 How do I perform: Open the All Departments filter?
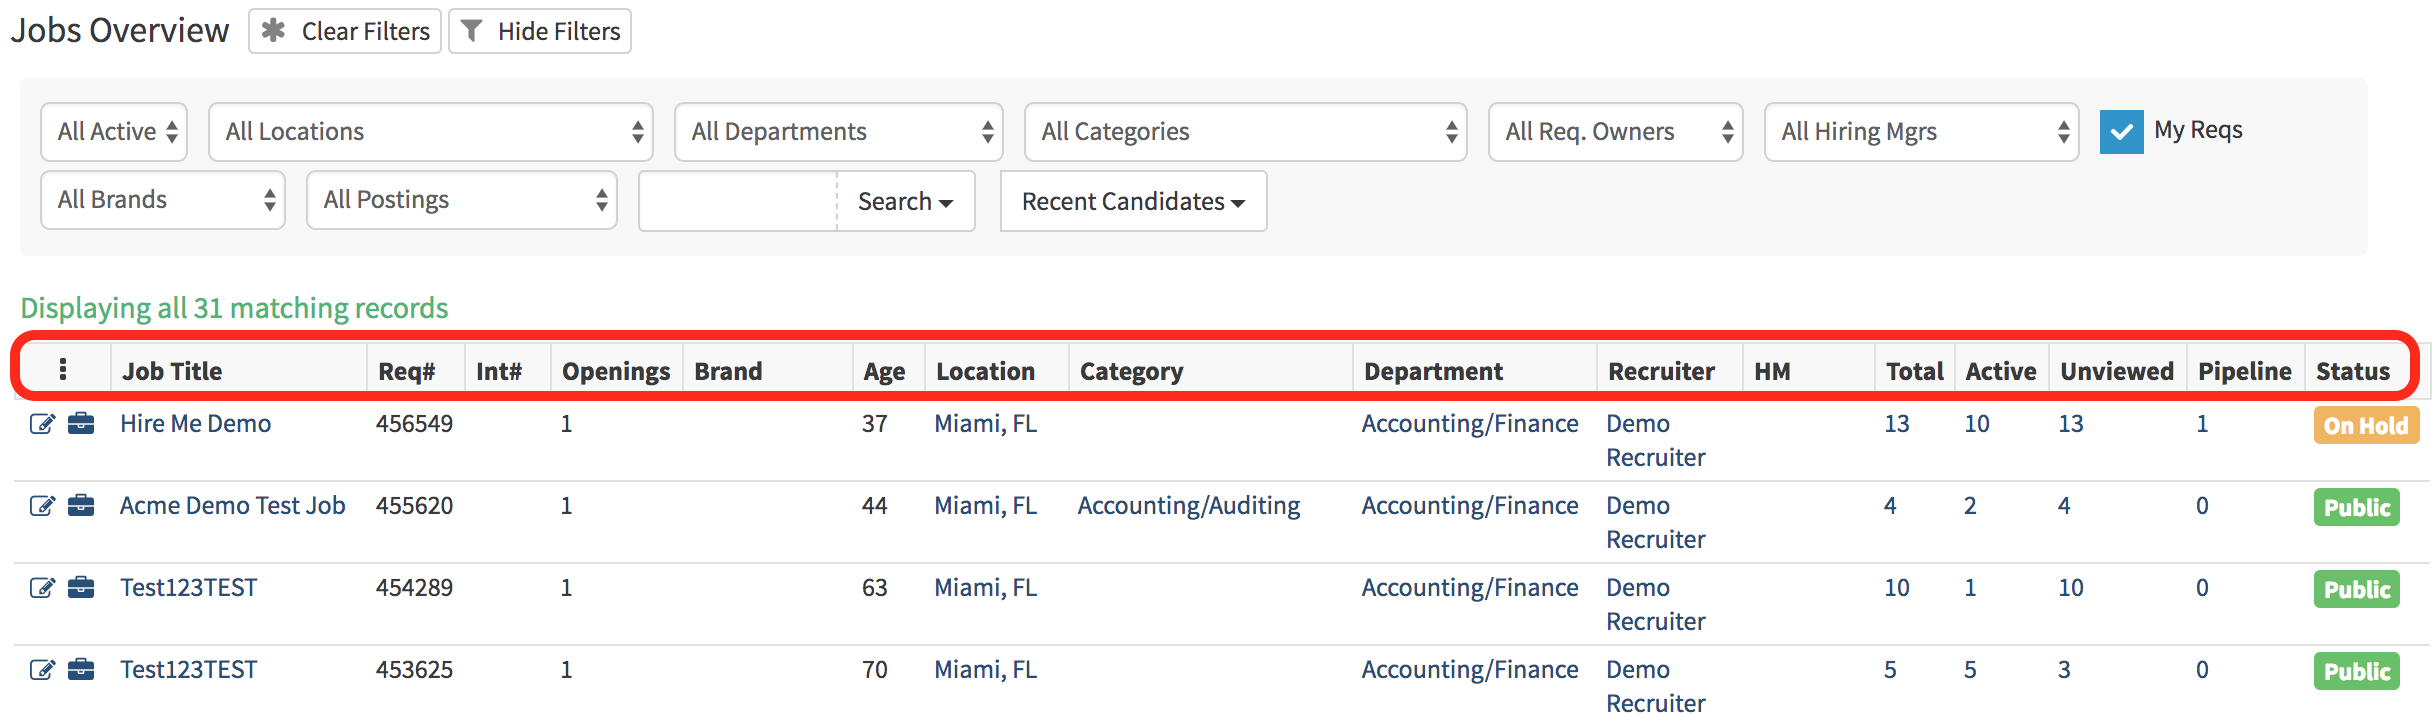pos(838,132)
